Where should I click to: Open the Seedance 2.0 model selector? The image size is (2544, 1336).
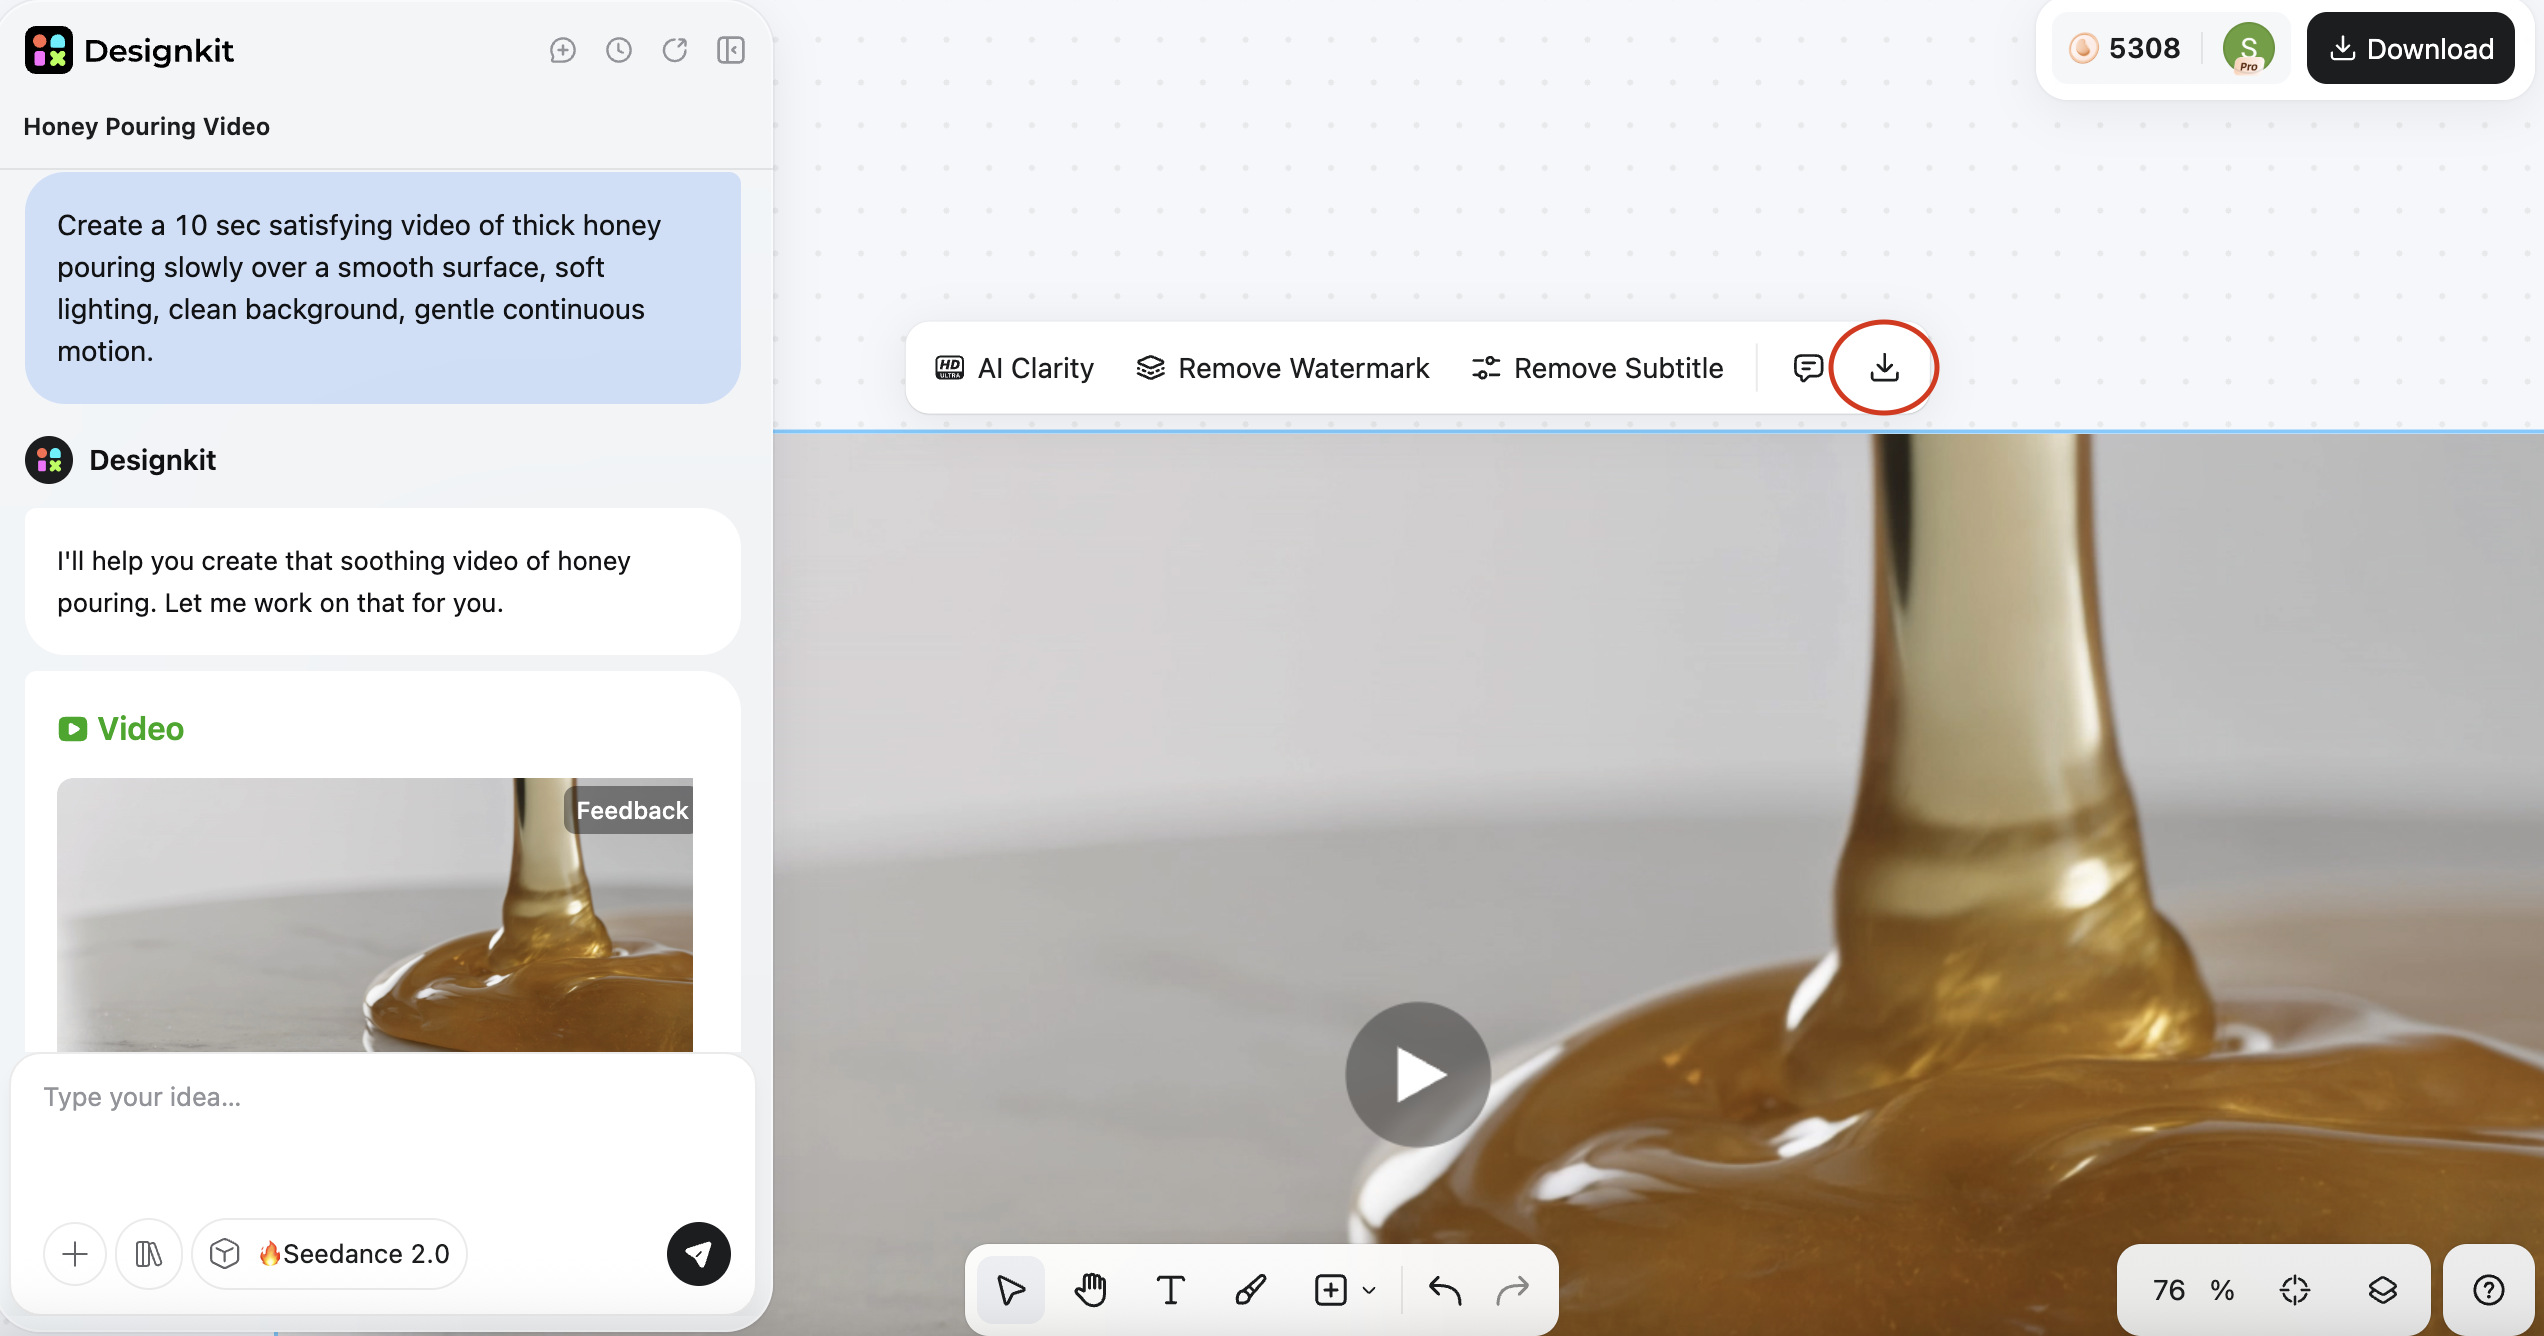330,1254
